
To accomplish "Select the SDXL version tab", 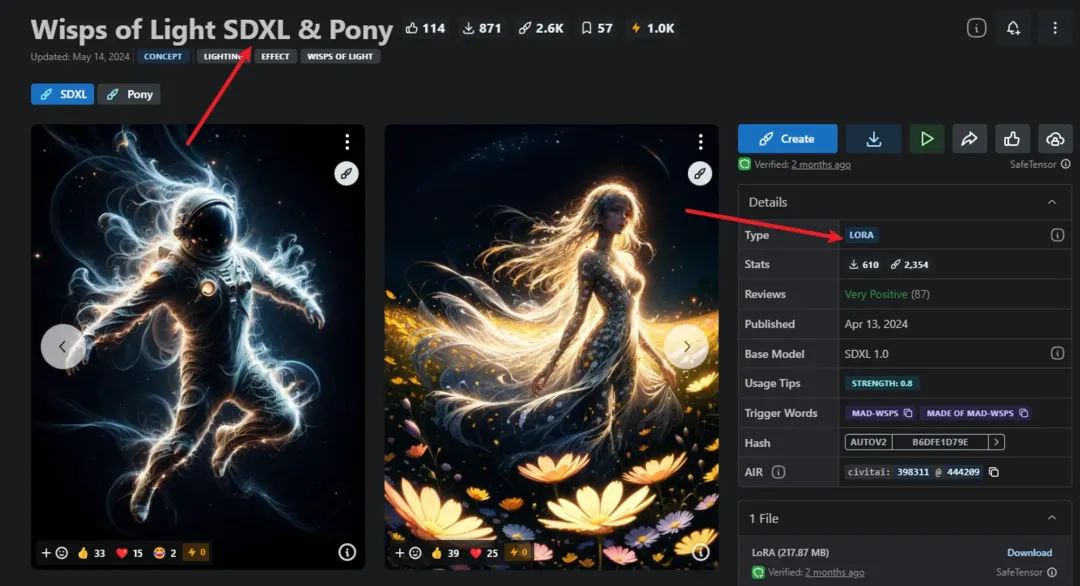I will (62, 94).
